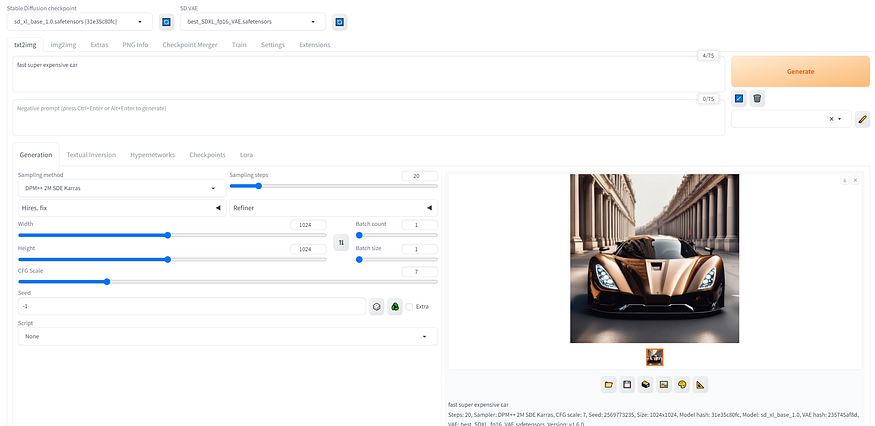Viewport: 875px width, 426px height.
Task: Clear selected styles with the X
Action: coord(831,119)
